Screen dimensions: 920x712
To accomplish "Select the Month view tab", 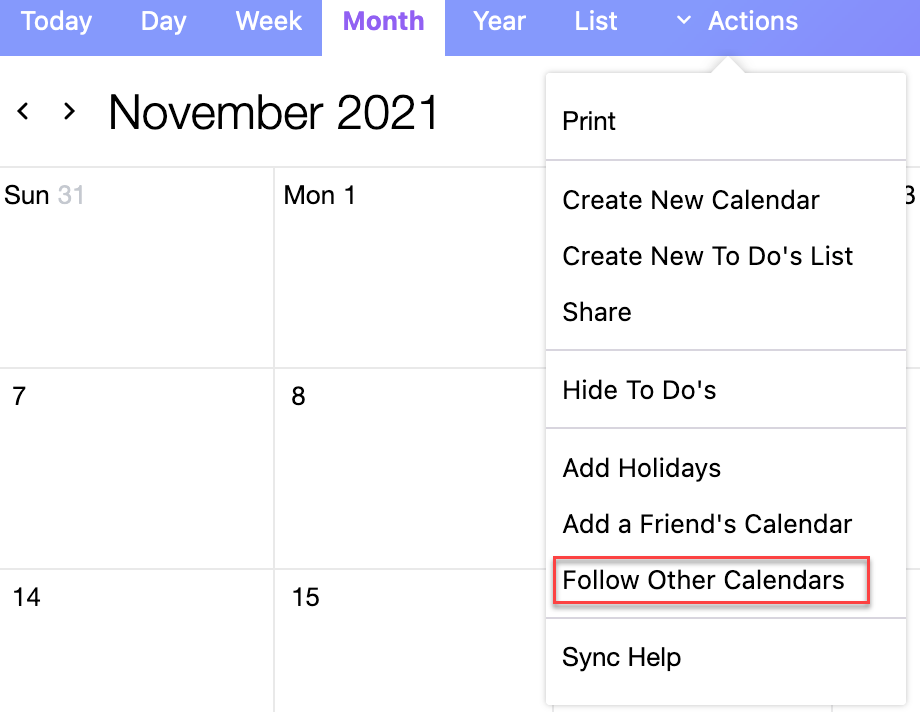I will tap(383, 21).
